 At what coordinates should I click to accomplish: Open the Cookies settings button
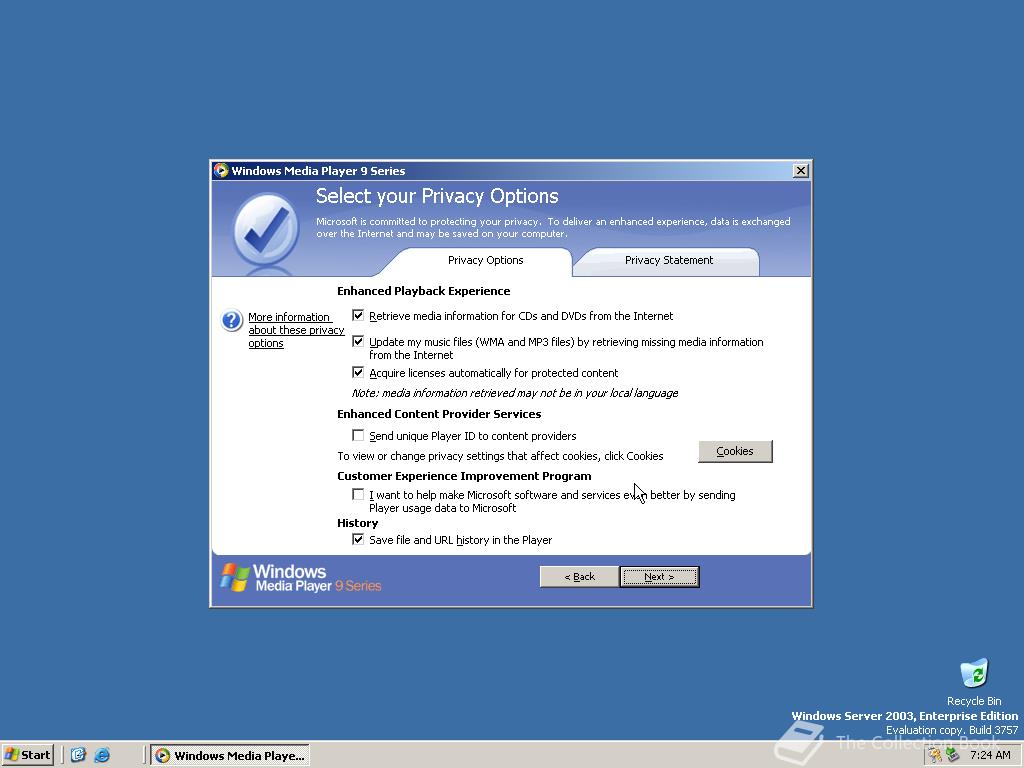pos(735,451)
